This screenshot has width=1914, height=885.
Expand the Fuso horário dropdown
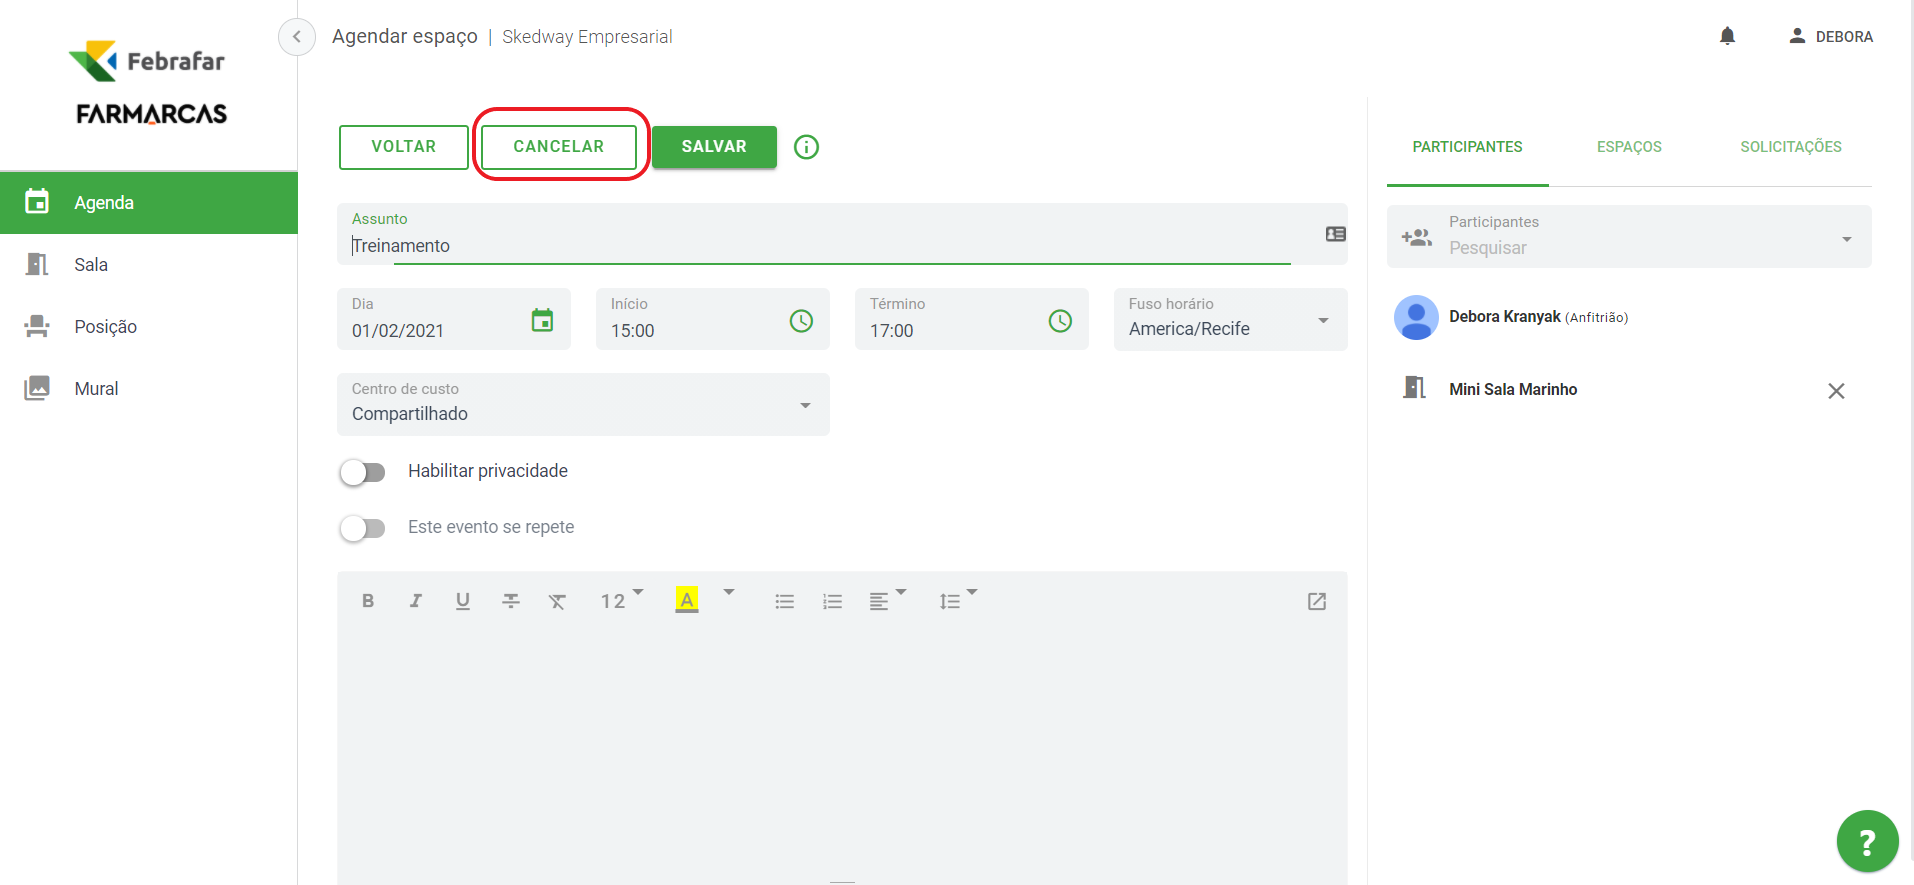pos(1322,321)
